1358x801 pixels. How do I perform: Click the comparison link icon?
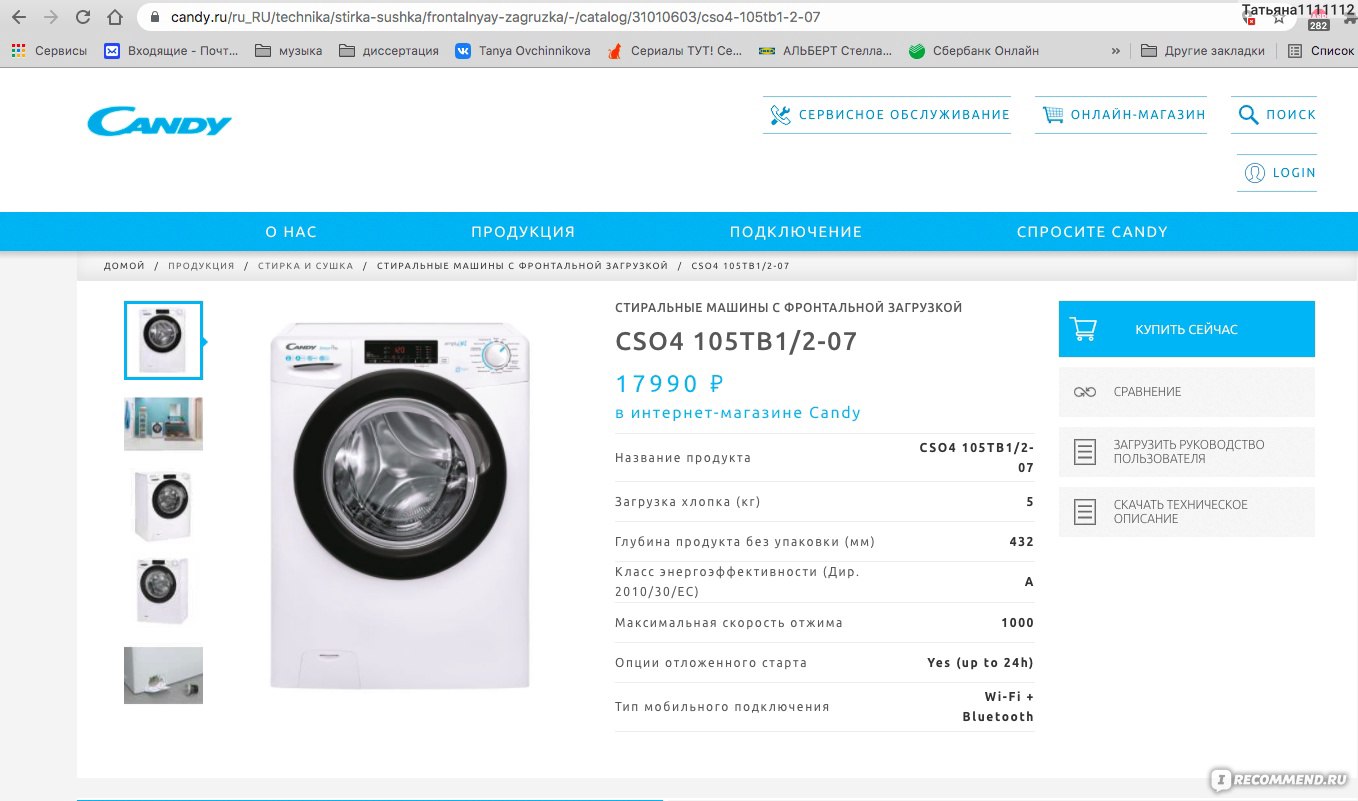click(1085, 392)
